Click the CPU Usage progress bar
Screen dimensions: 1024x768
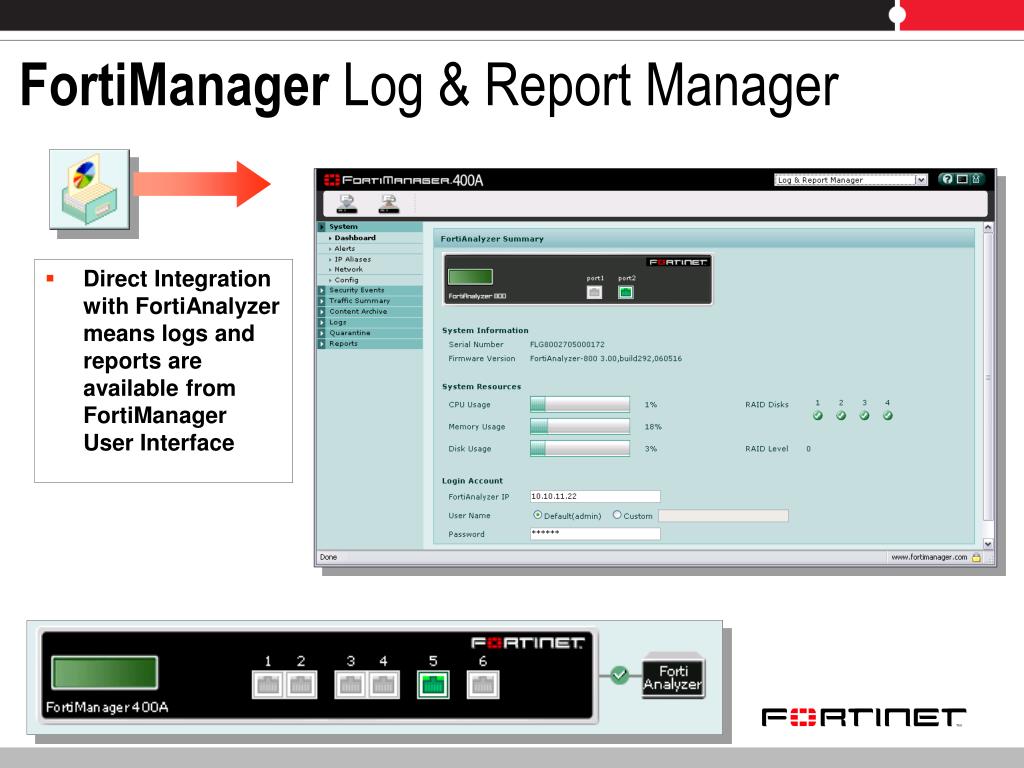pyautogui.click(x=580, y=404)
